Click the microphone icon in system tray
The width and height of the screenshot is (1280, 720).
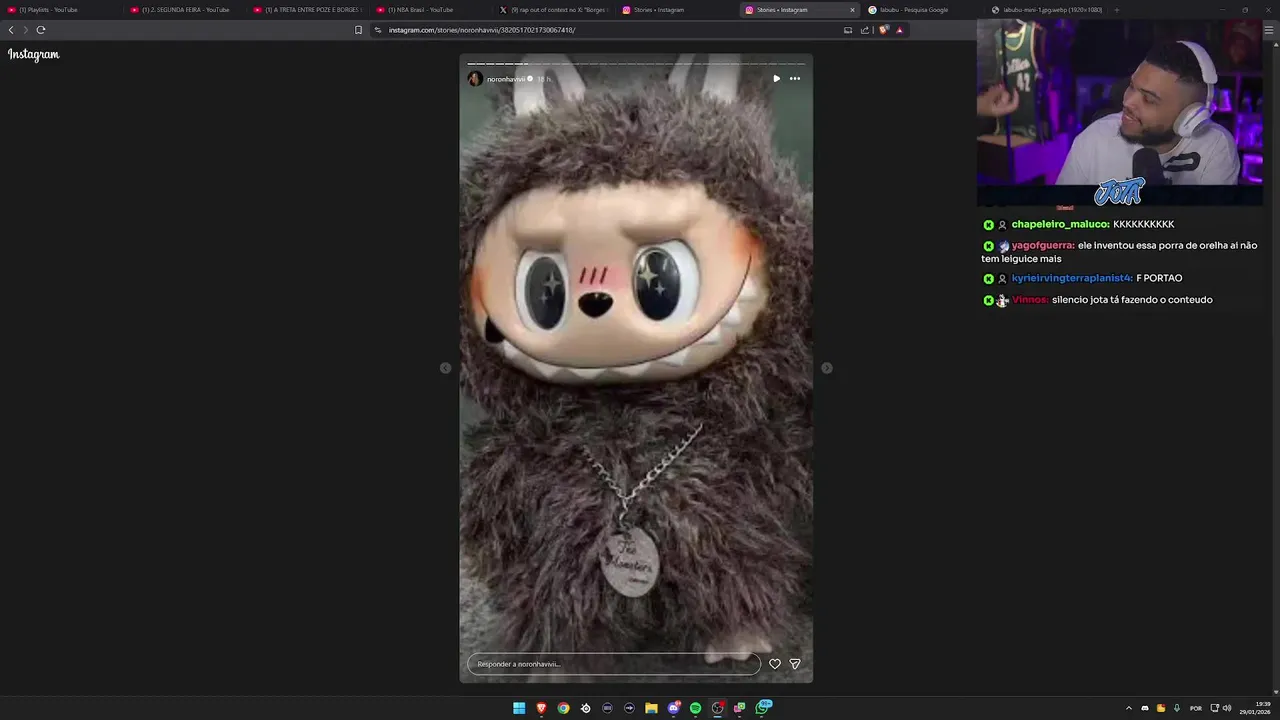1177,708
